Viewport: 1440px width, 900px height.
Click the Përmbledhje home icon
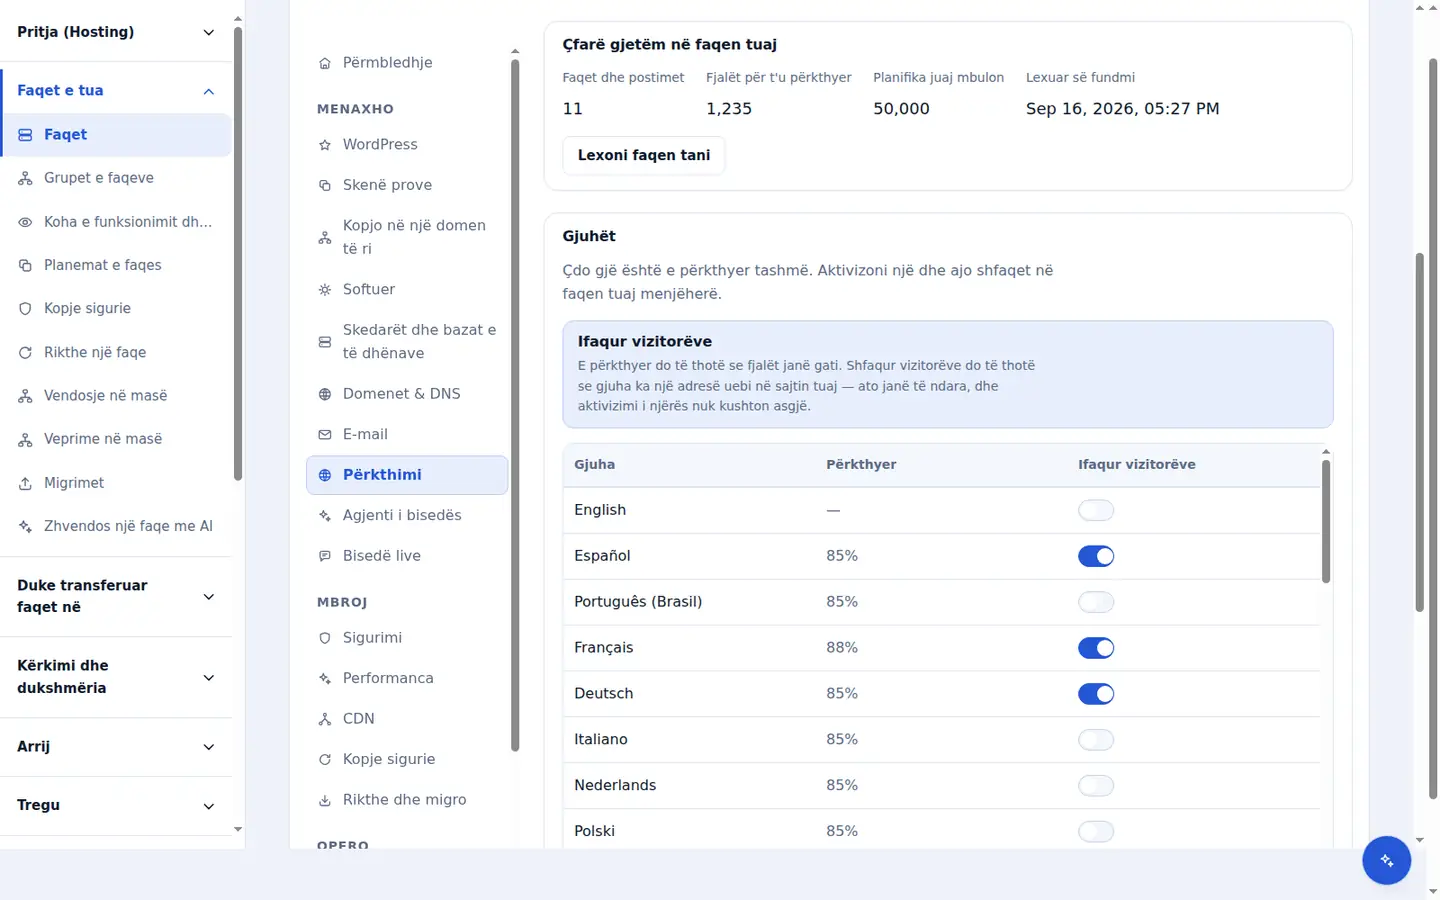[324, 63]
